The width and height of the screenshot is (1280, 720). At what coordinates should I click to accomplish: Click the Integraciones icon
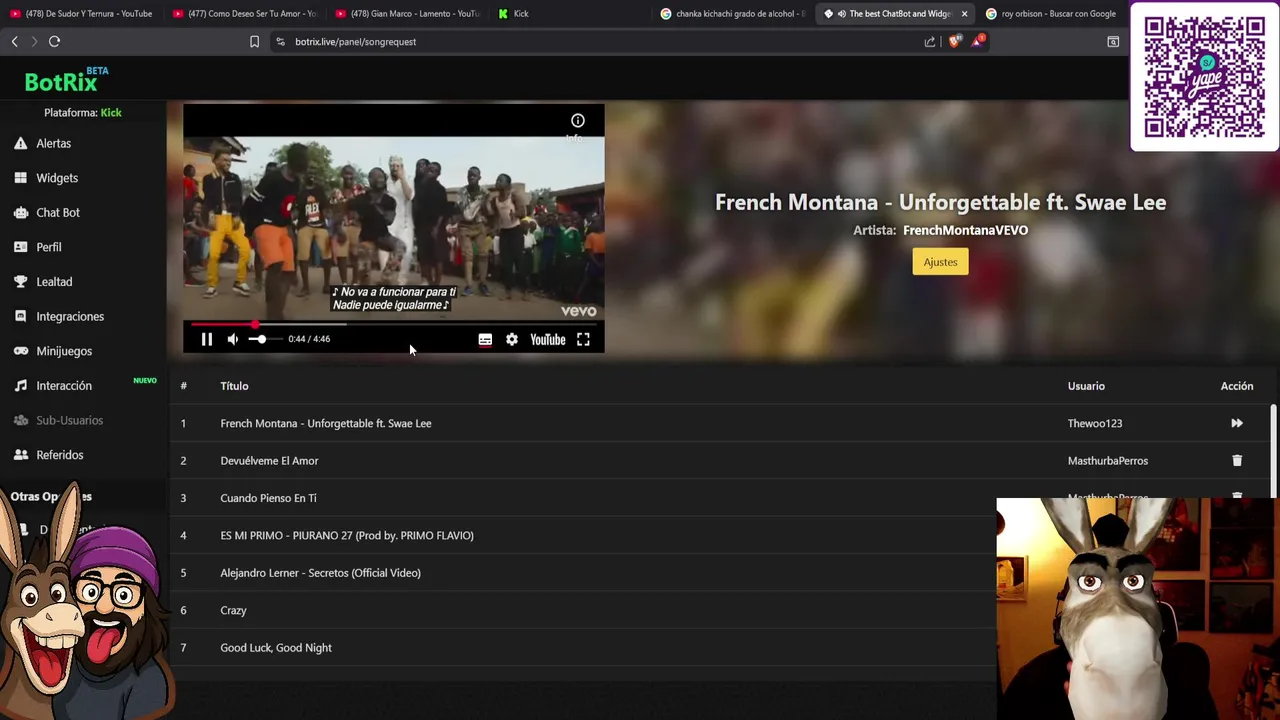[20, 316]
